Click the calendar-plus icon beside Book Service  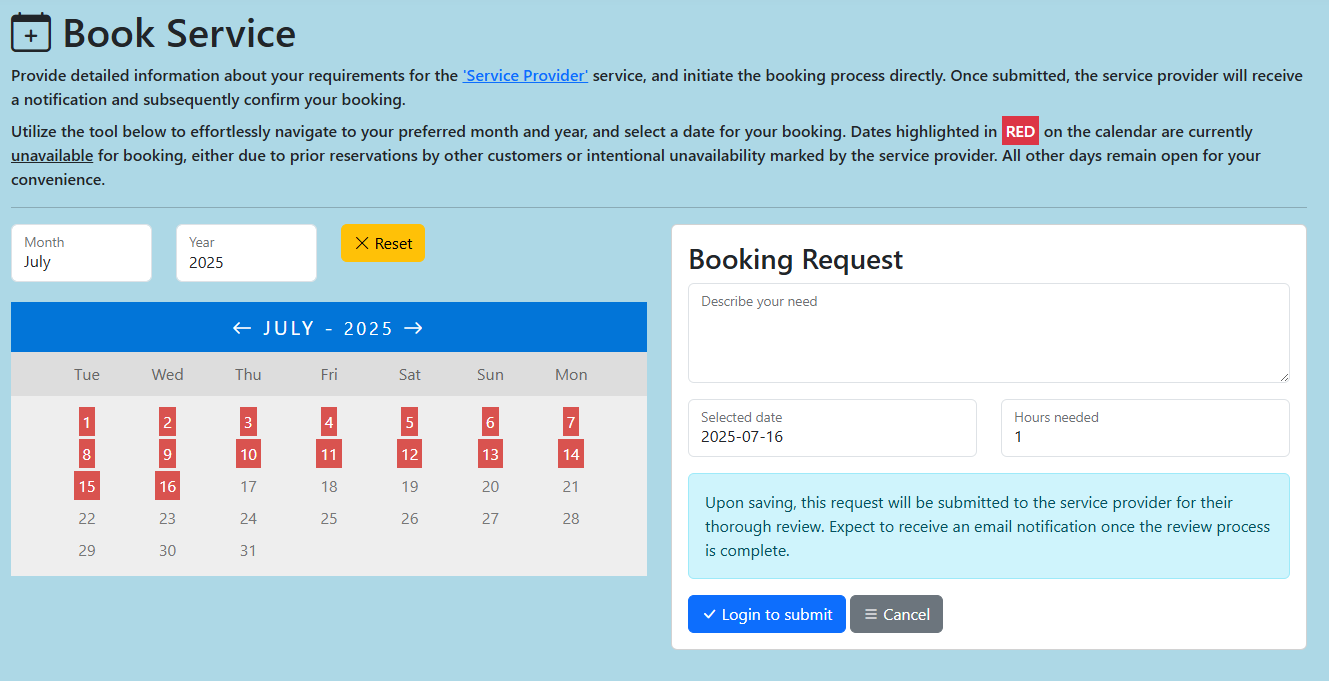[31, 33]
